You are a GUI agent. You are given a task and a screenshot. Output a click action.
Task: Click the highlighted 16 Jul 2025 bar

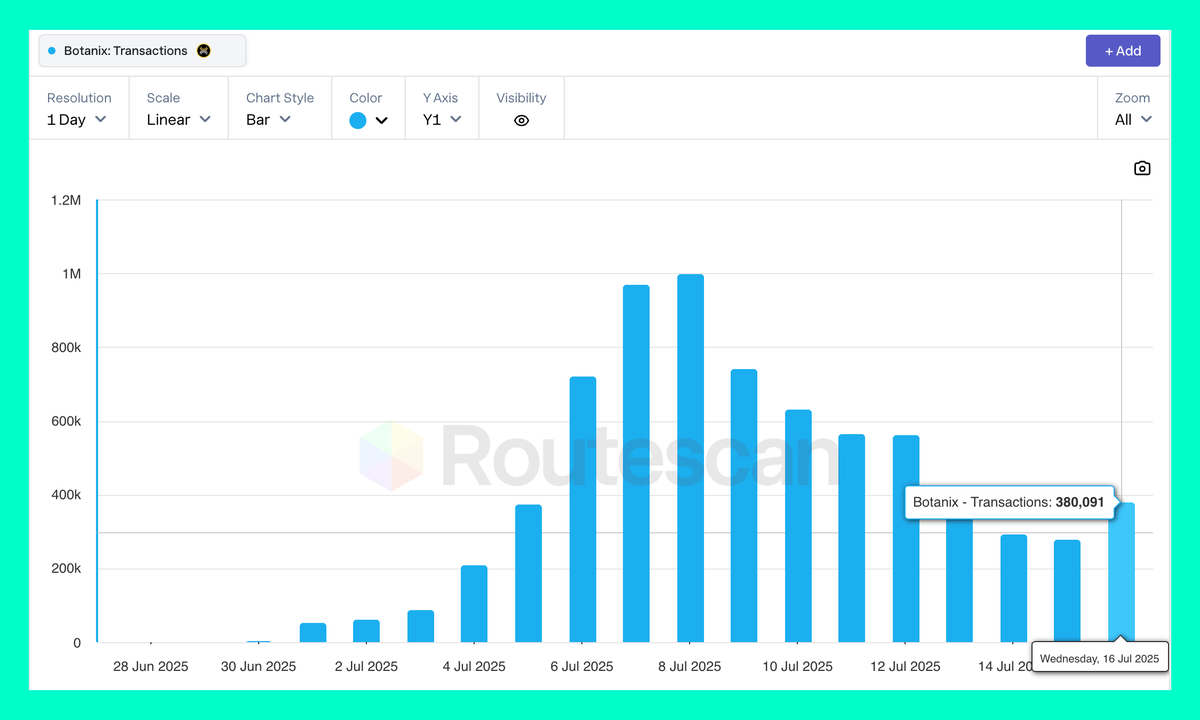coord(1121,573)
